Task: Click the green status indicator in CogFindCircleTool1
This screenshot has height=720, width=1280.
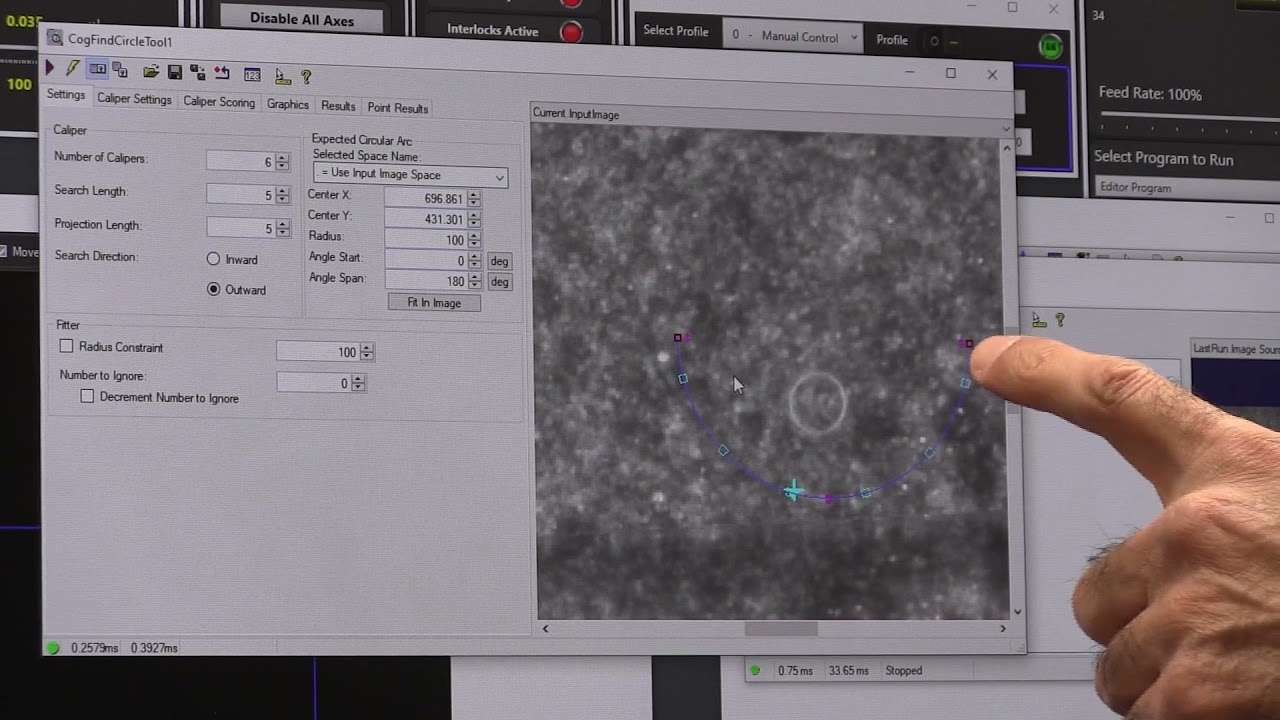Action: pyautogui.click(x=54, y=648)
